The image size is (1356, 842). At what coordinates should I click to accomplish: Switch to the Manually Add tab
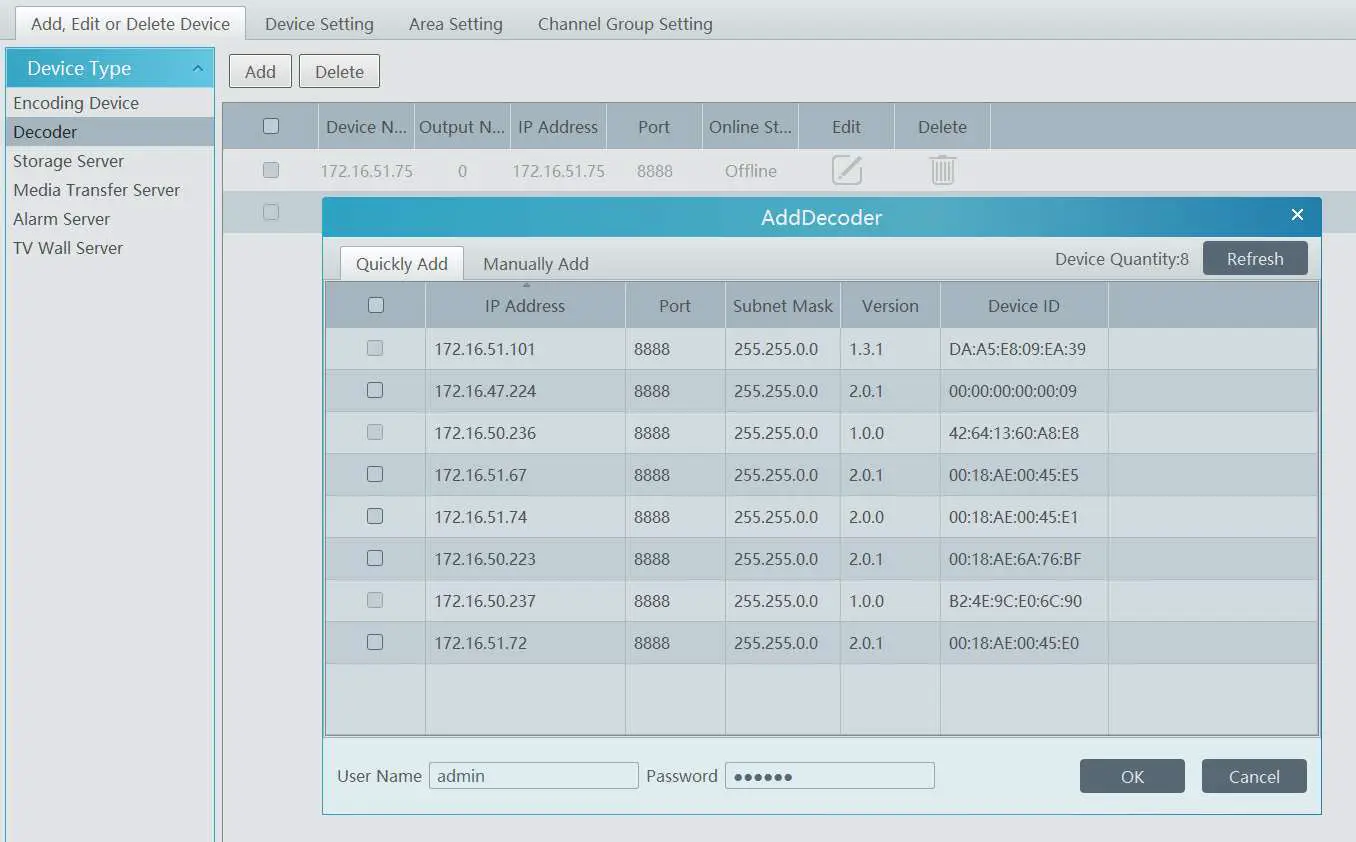tap(535, 264)
